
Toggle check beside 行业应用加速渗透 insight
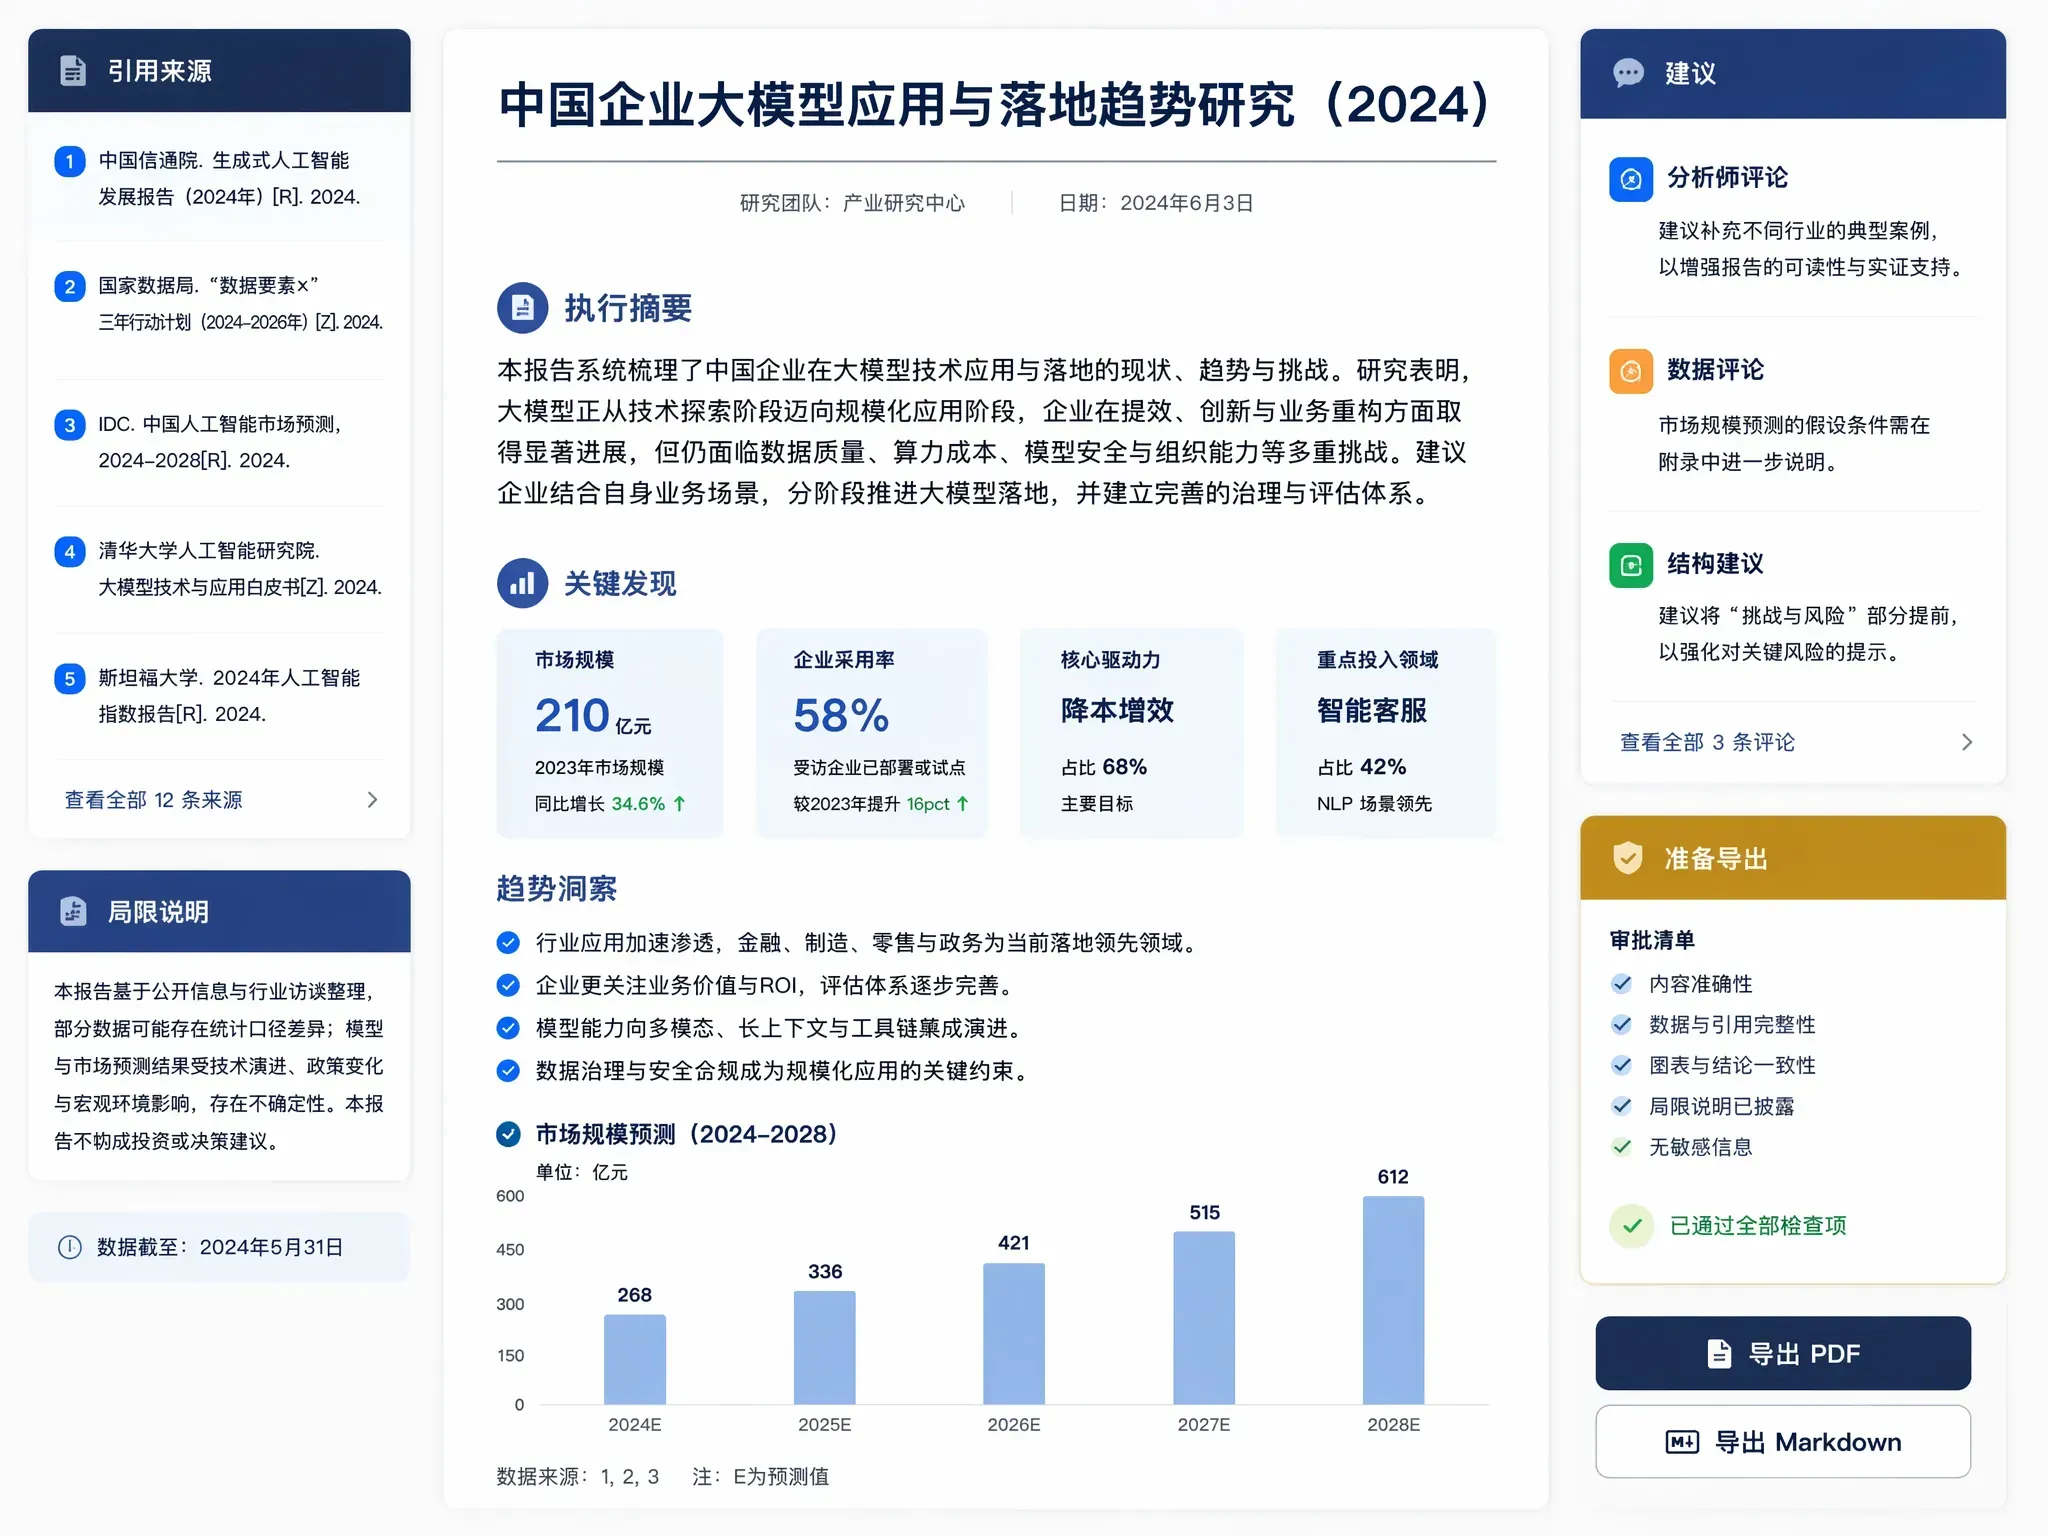[508, 942]
